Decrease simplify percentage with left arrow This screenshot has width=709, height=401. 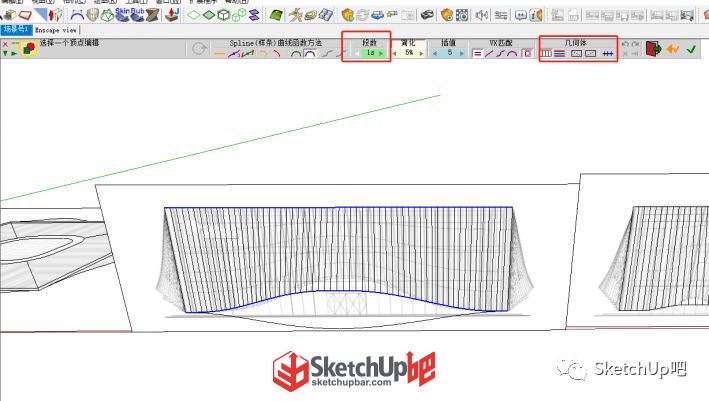[395, 53]
